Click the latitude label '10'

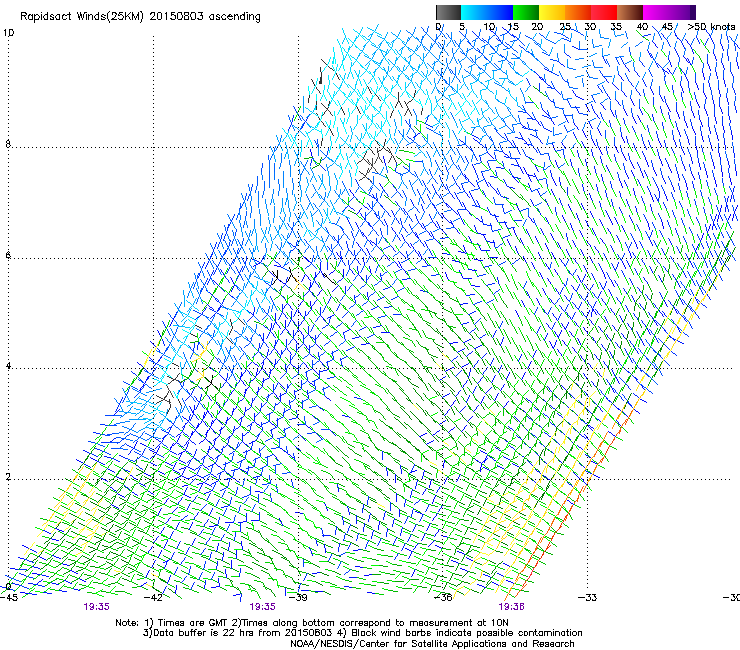[8, 33]
